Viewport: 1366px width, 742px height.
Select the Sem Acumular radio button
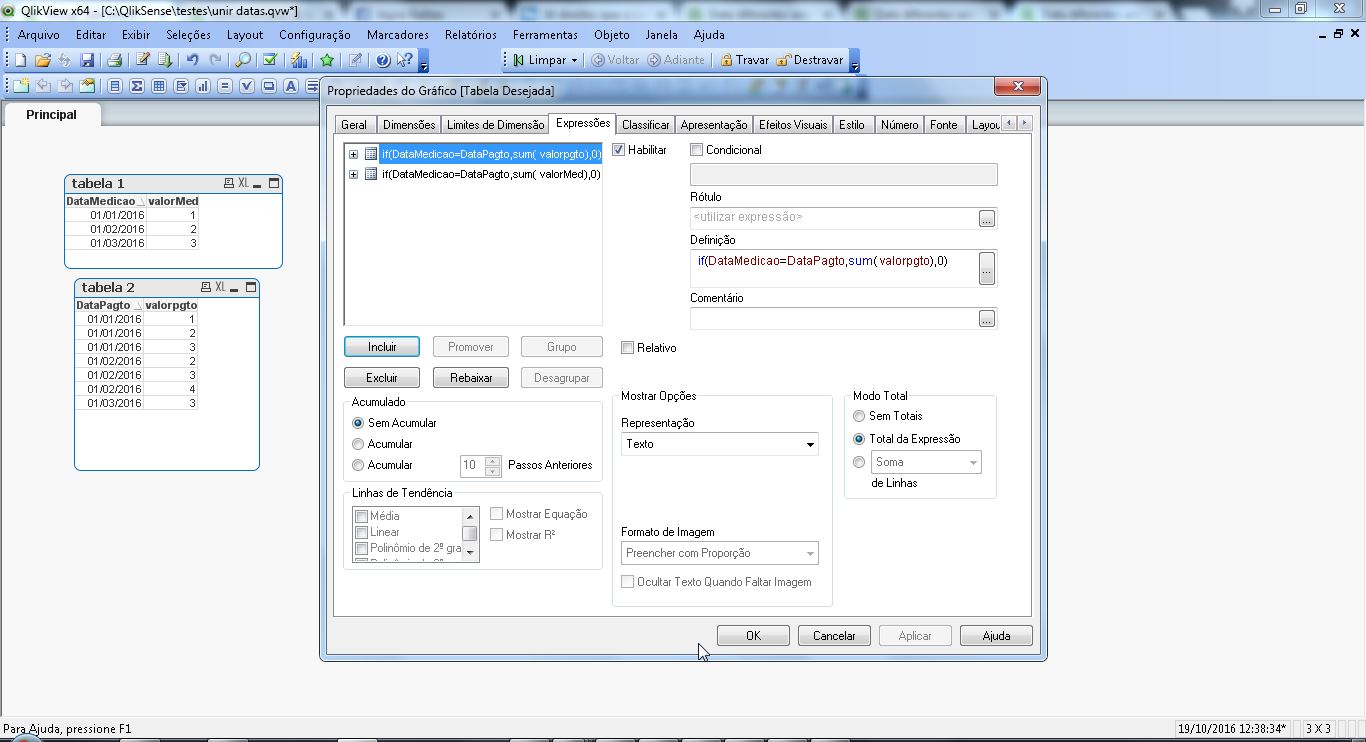tap(358, 423)
